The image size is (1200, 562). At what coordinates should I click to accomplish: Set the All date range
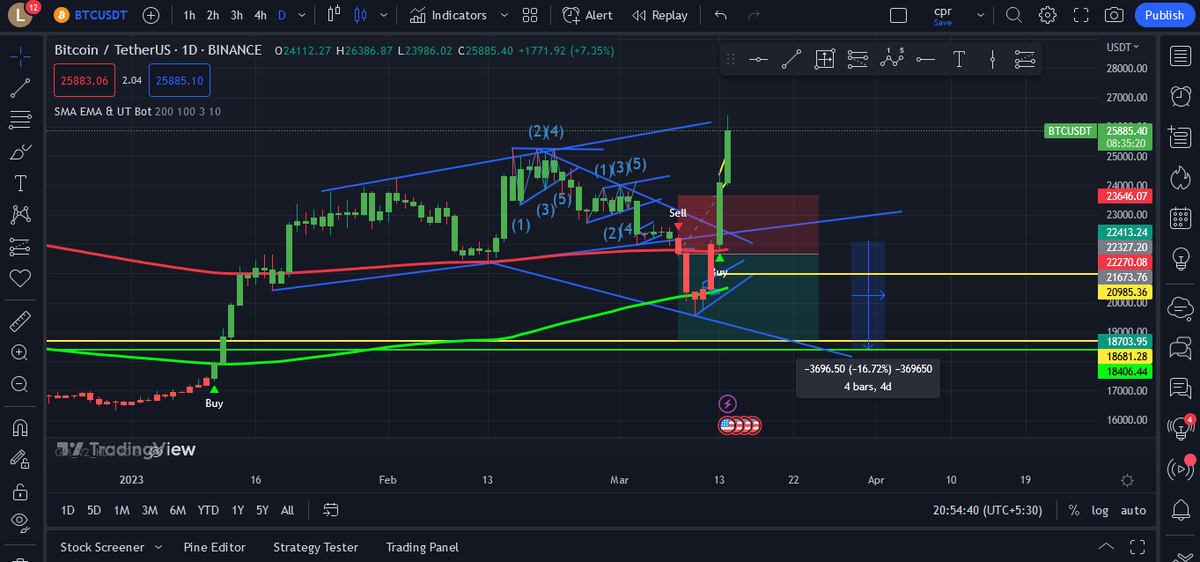(x=287, y=510)
